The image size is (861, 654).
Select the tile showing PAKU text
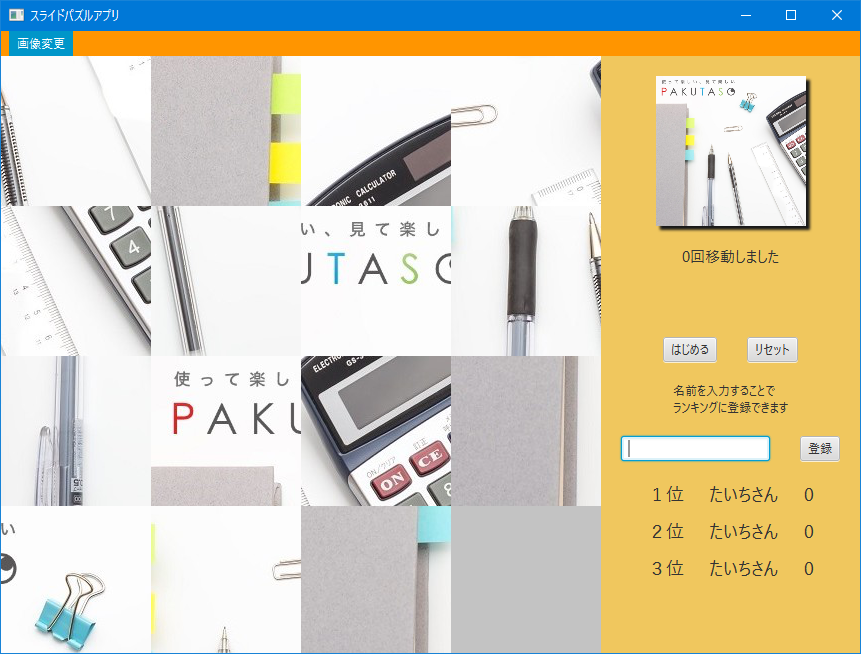(x=226, y=431)
